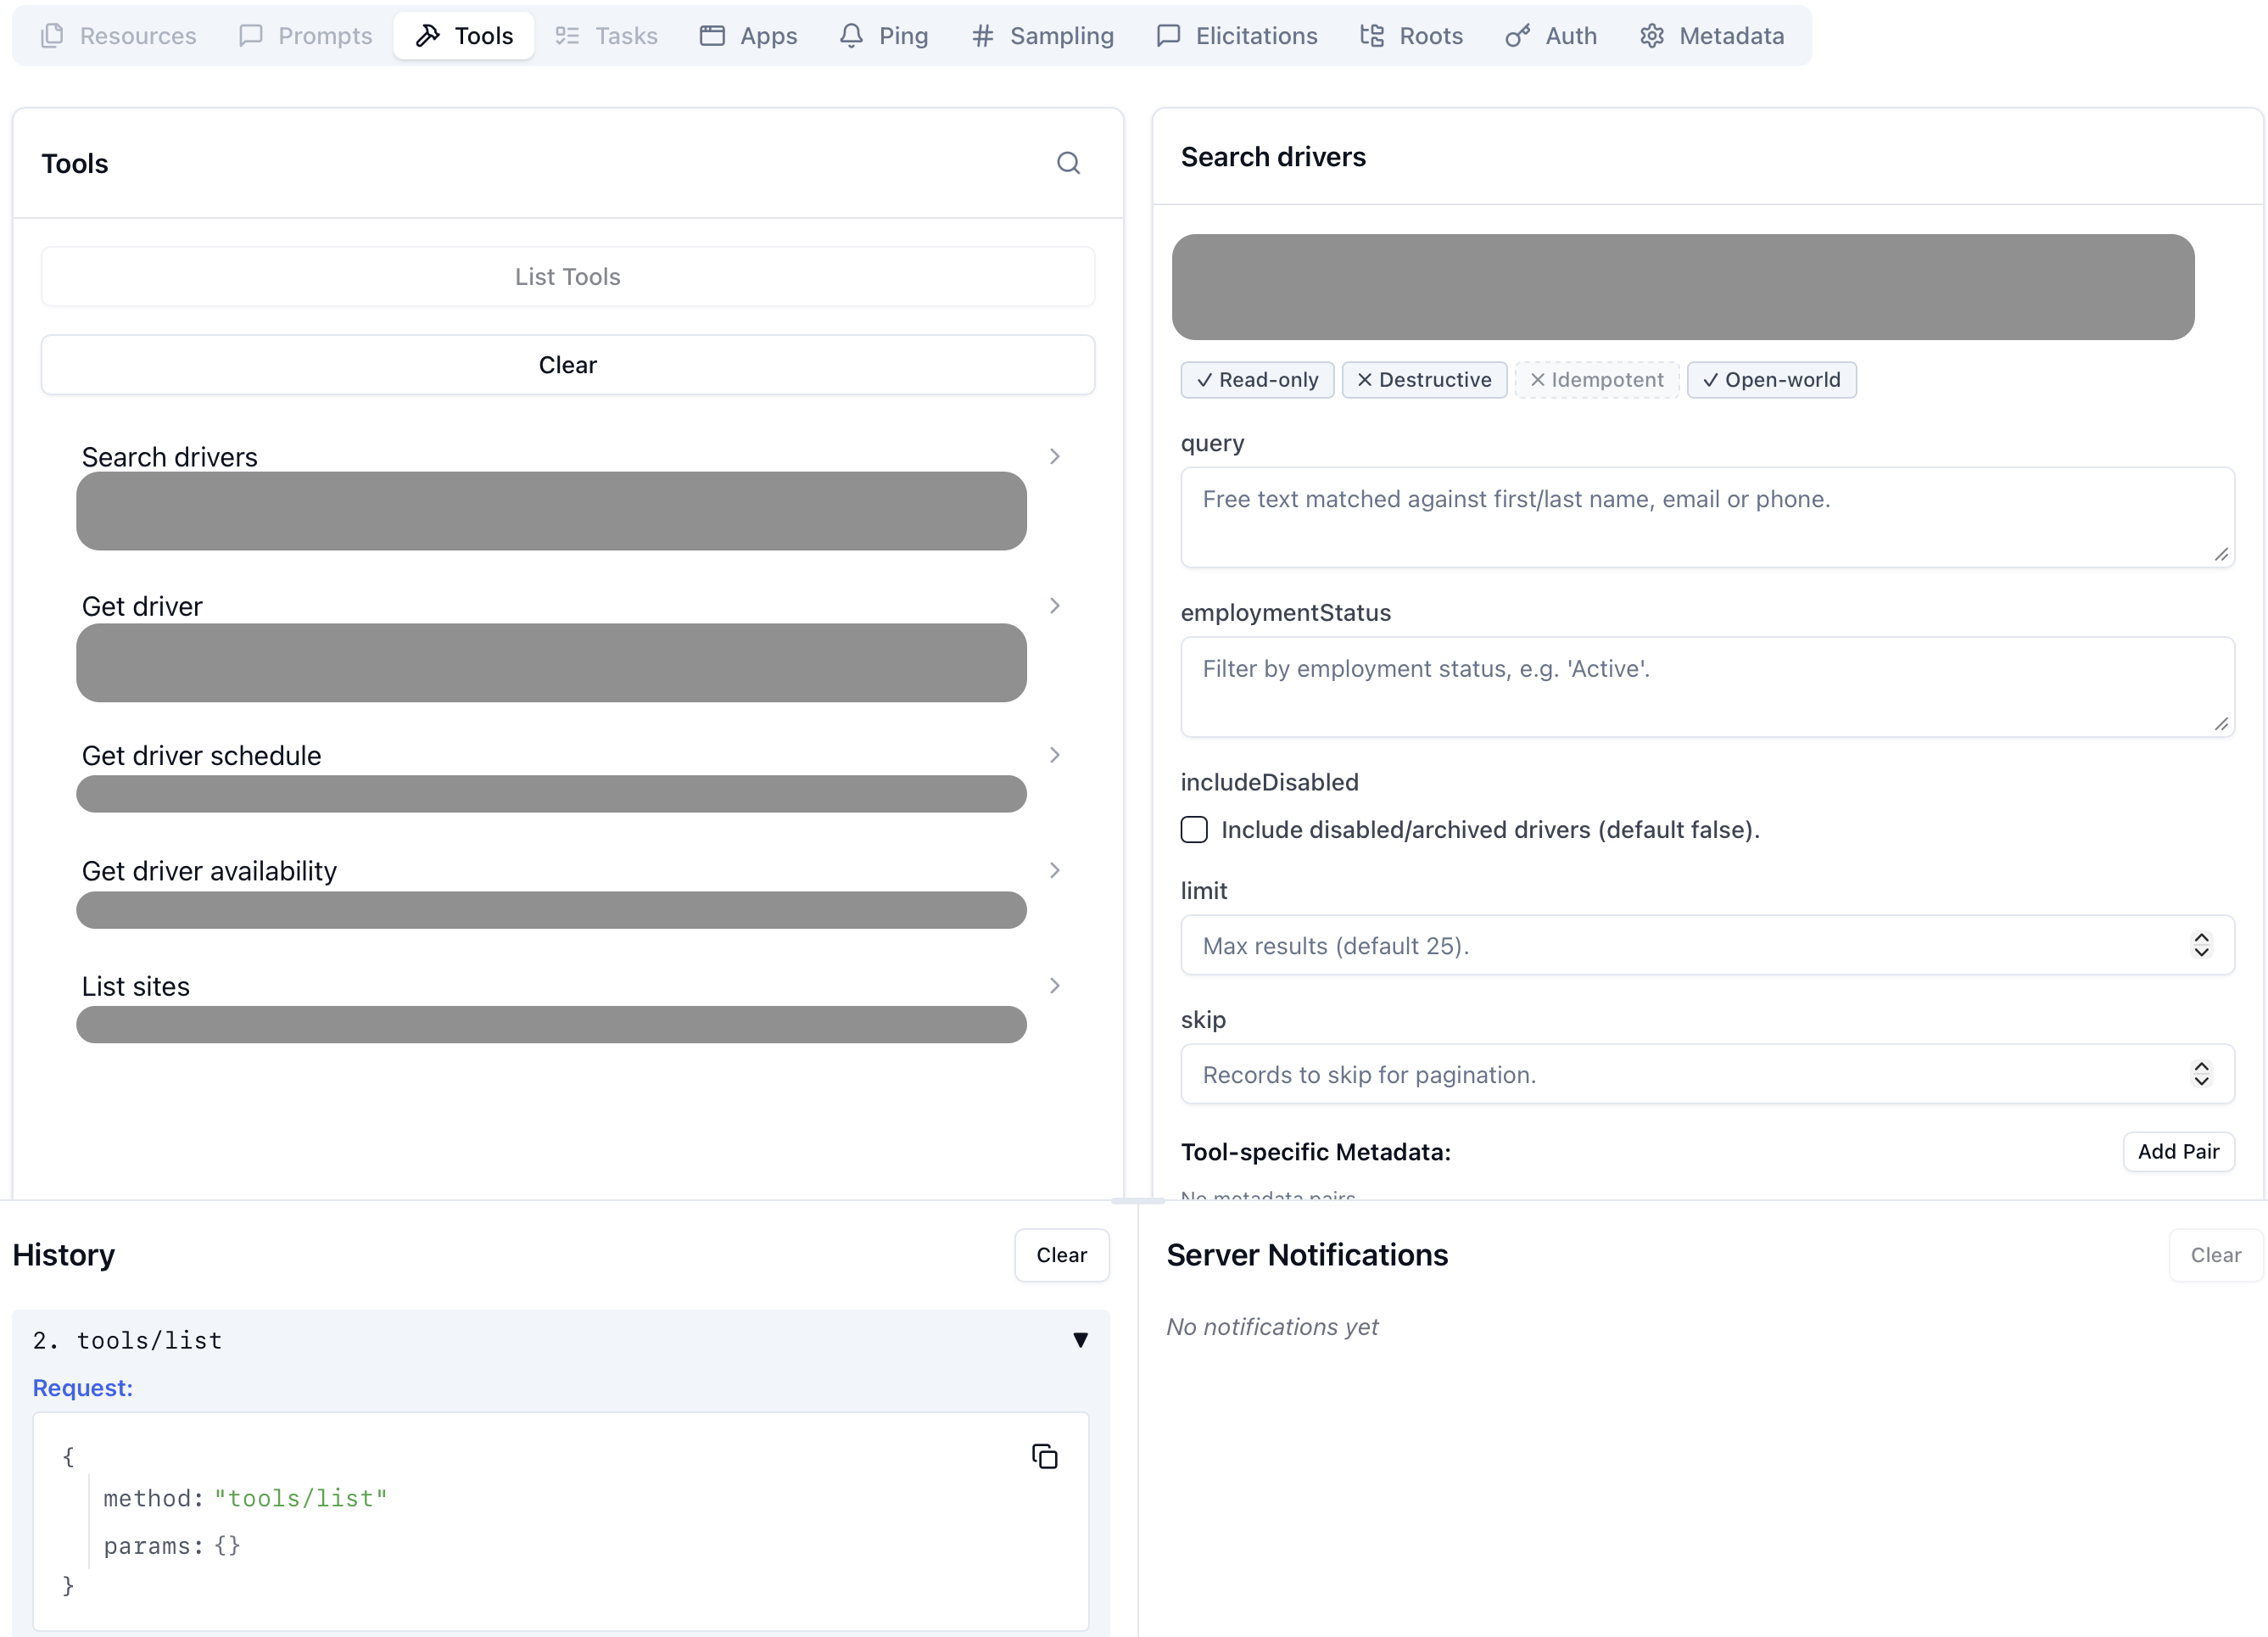The width and height of the screenshot is (2268, 1637).
Task: Click the skip field stepper arrows
Action: click(2201, 1074)
